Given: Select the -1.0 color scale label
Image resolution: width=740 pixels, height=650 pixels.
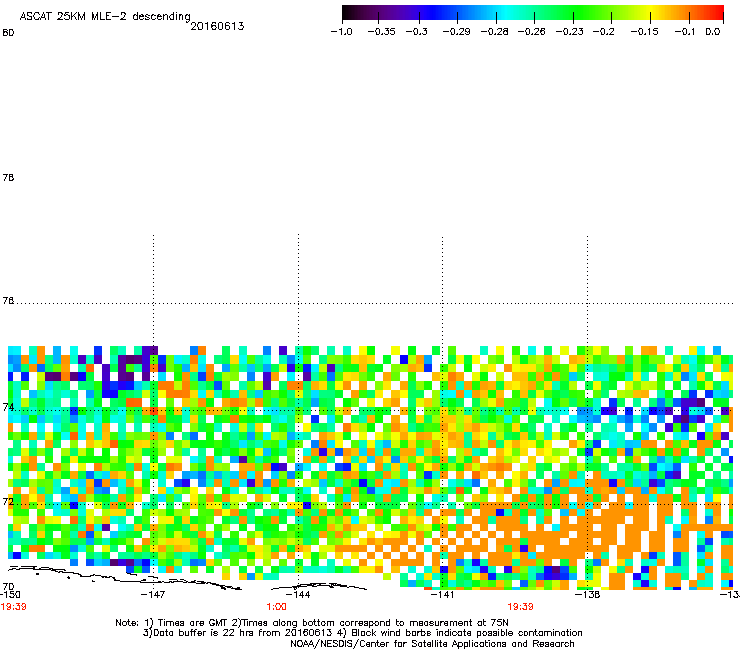Looking at the screenshot, I should 341,32.
